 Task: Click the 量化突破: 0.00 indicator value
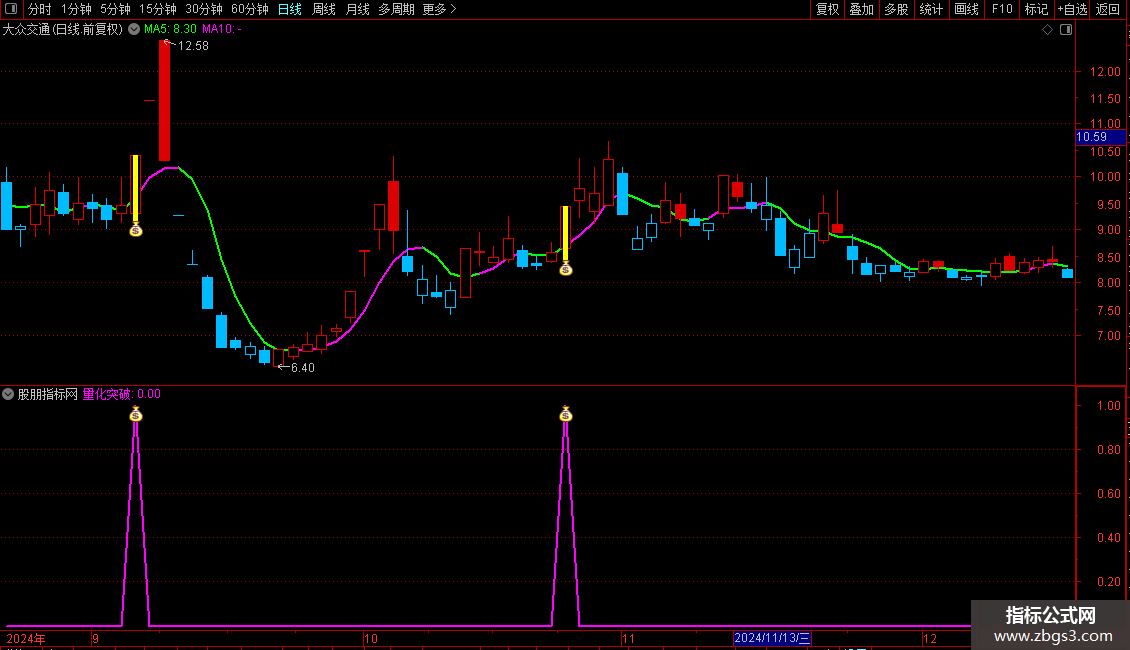pyautogui.click(x=122, y=394)
